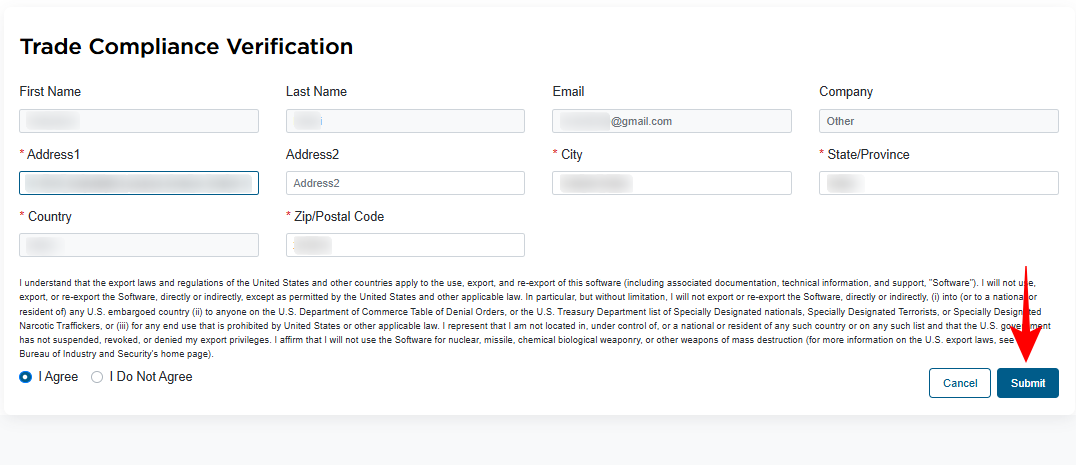
Task: Focus the Zip/Postal Code input
Action: point(405,245)
